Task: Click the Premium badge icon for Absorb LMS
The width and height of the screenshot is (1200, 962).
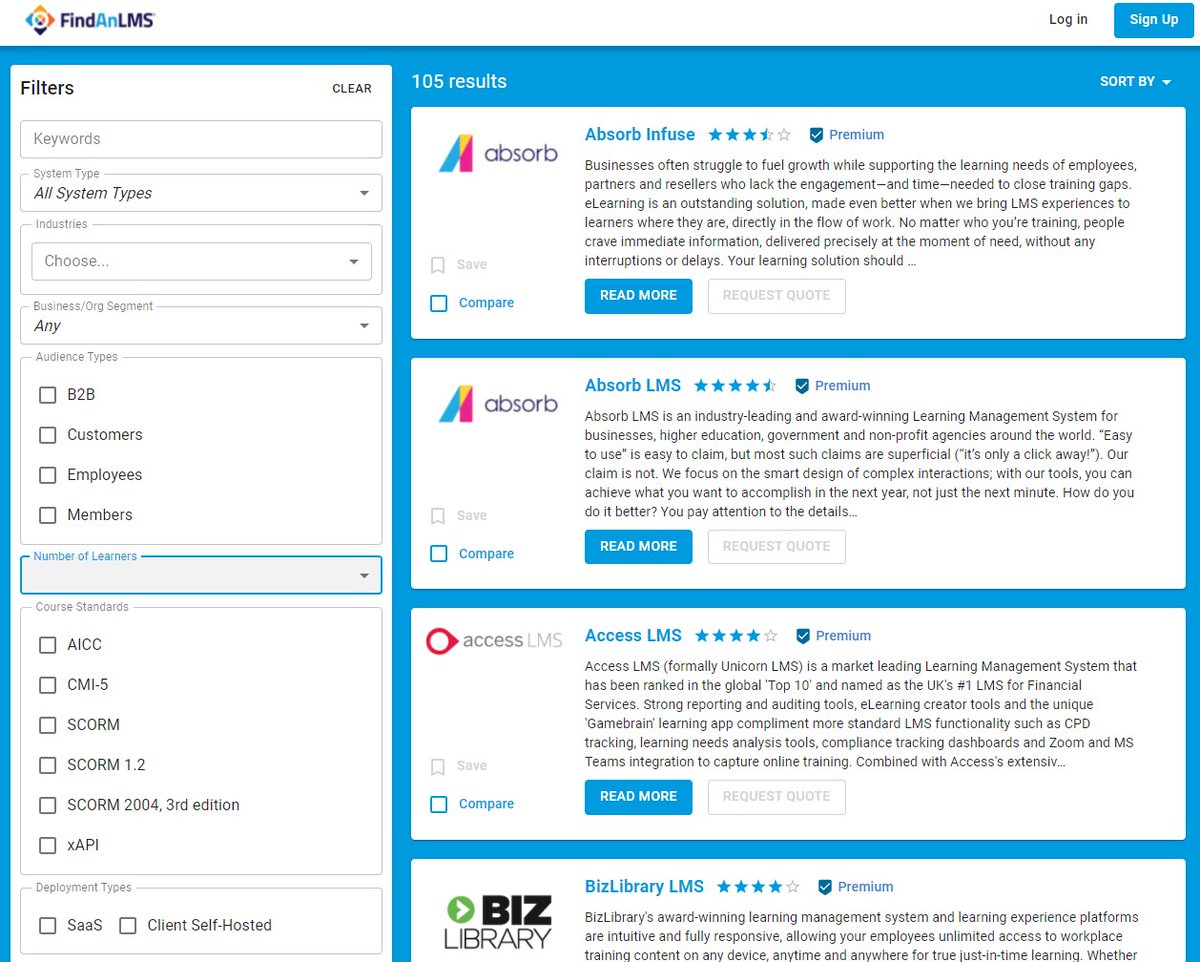Action: 802,386
